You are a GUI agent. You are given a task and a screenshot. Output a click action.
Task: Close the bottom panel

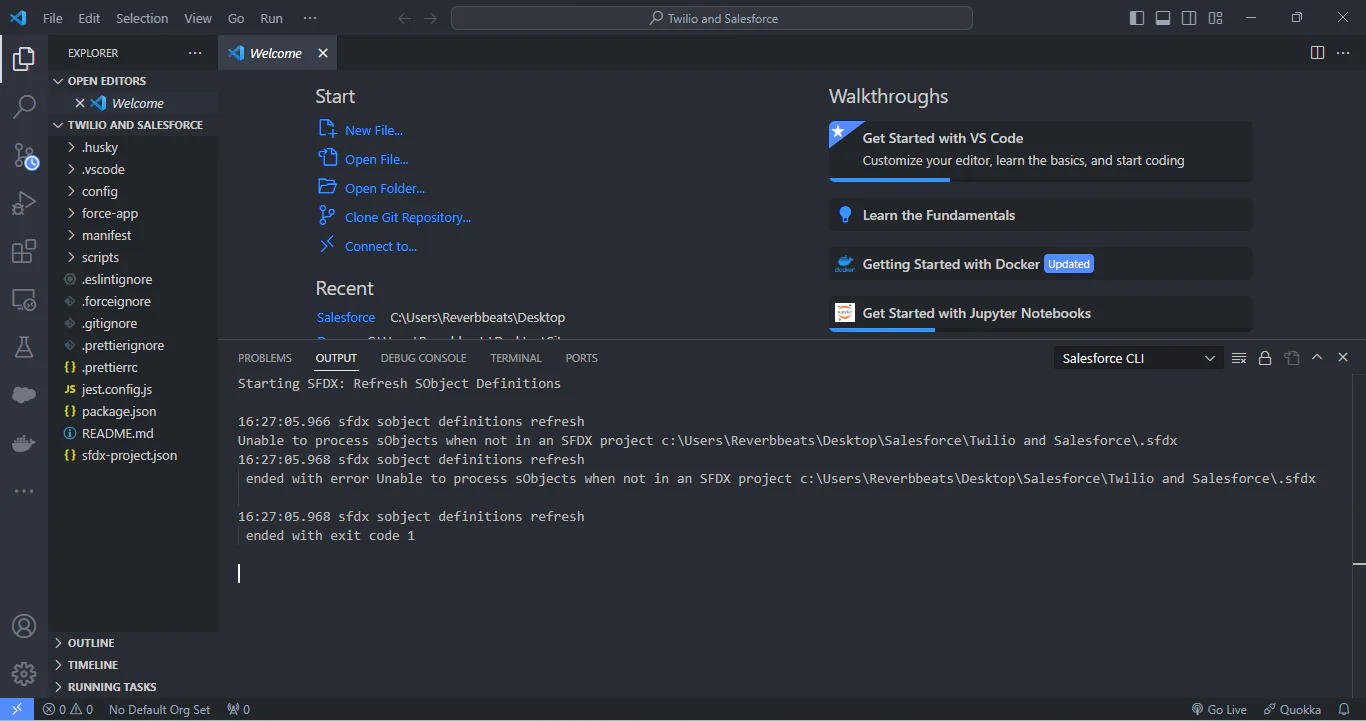(x=1343, y=358)
